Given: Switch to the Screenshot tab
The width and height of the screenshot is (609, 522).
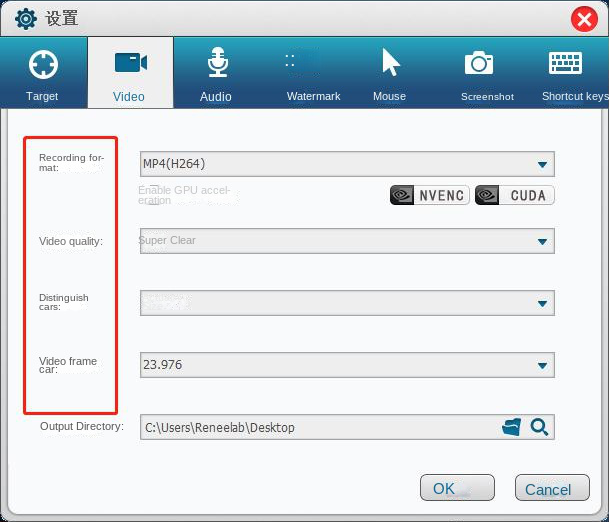Looking at the screenshot, I should tap(487, 73).
